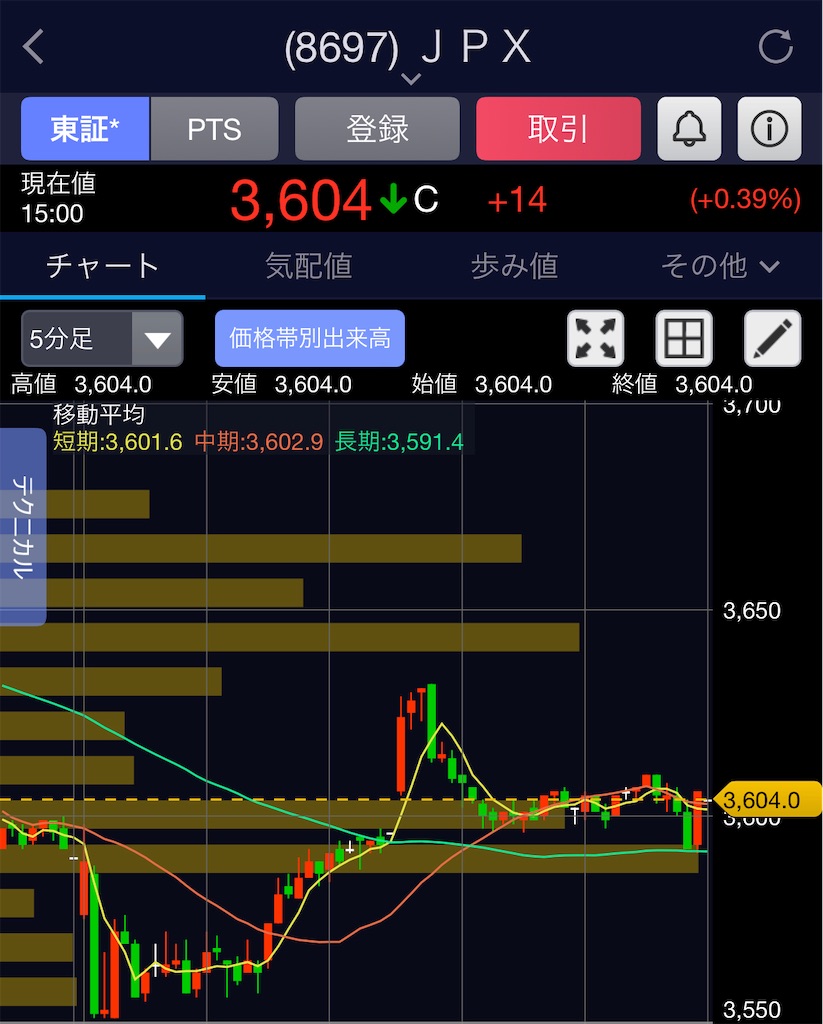Tap the 登録 register button
Viewport: 823px width, 1024px height.
pyautogui.click(x=378, y=129)
